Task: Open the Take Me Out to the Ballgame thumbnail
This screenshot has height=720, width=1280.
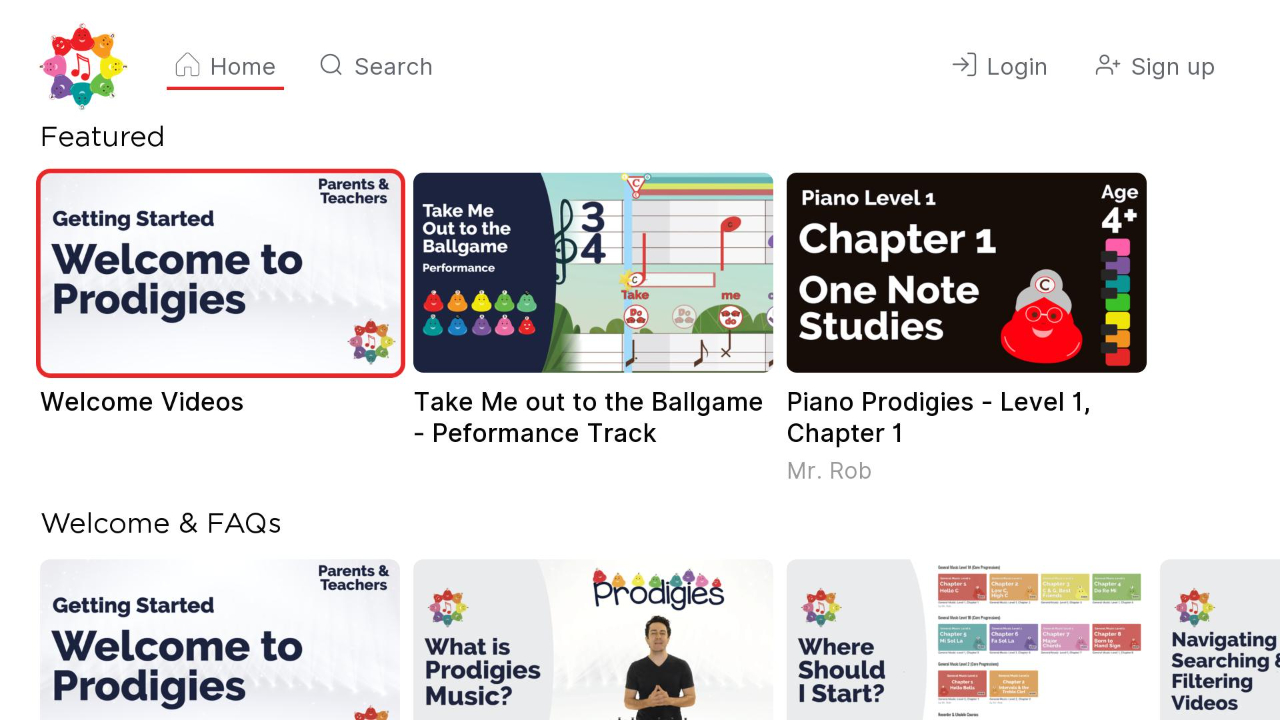Action: point(593,272)
